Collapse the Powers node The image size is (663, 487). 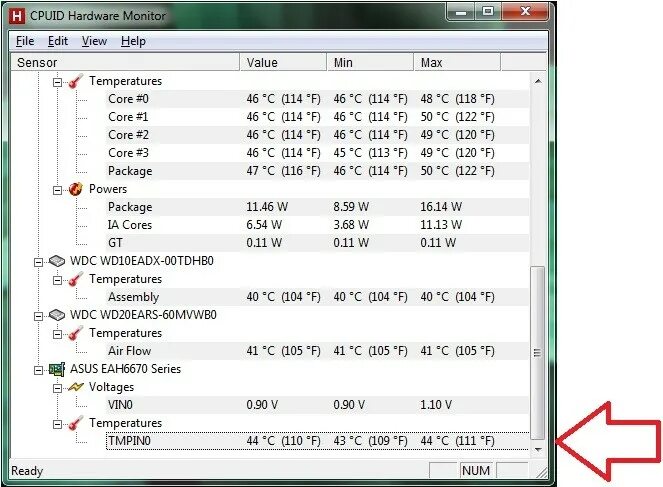click(x=57, y=191)
